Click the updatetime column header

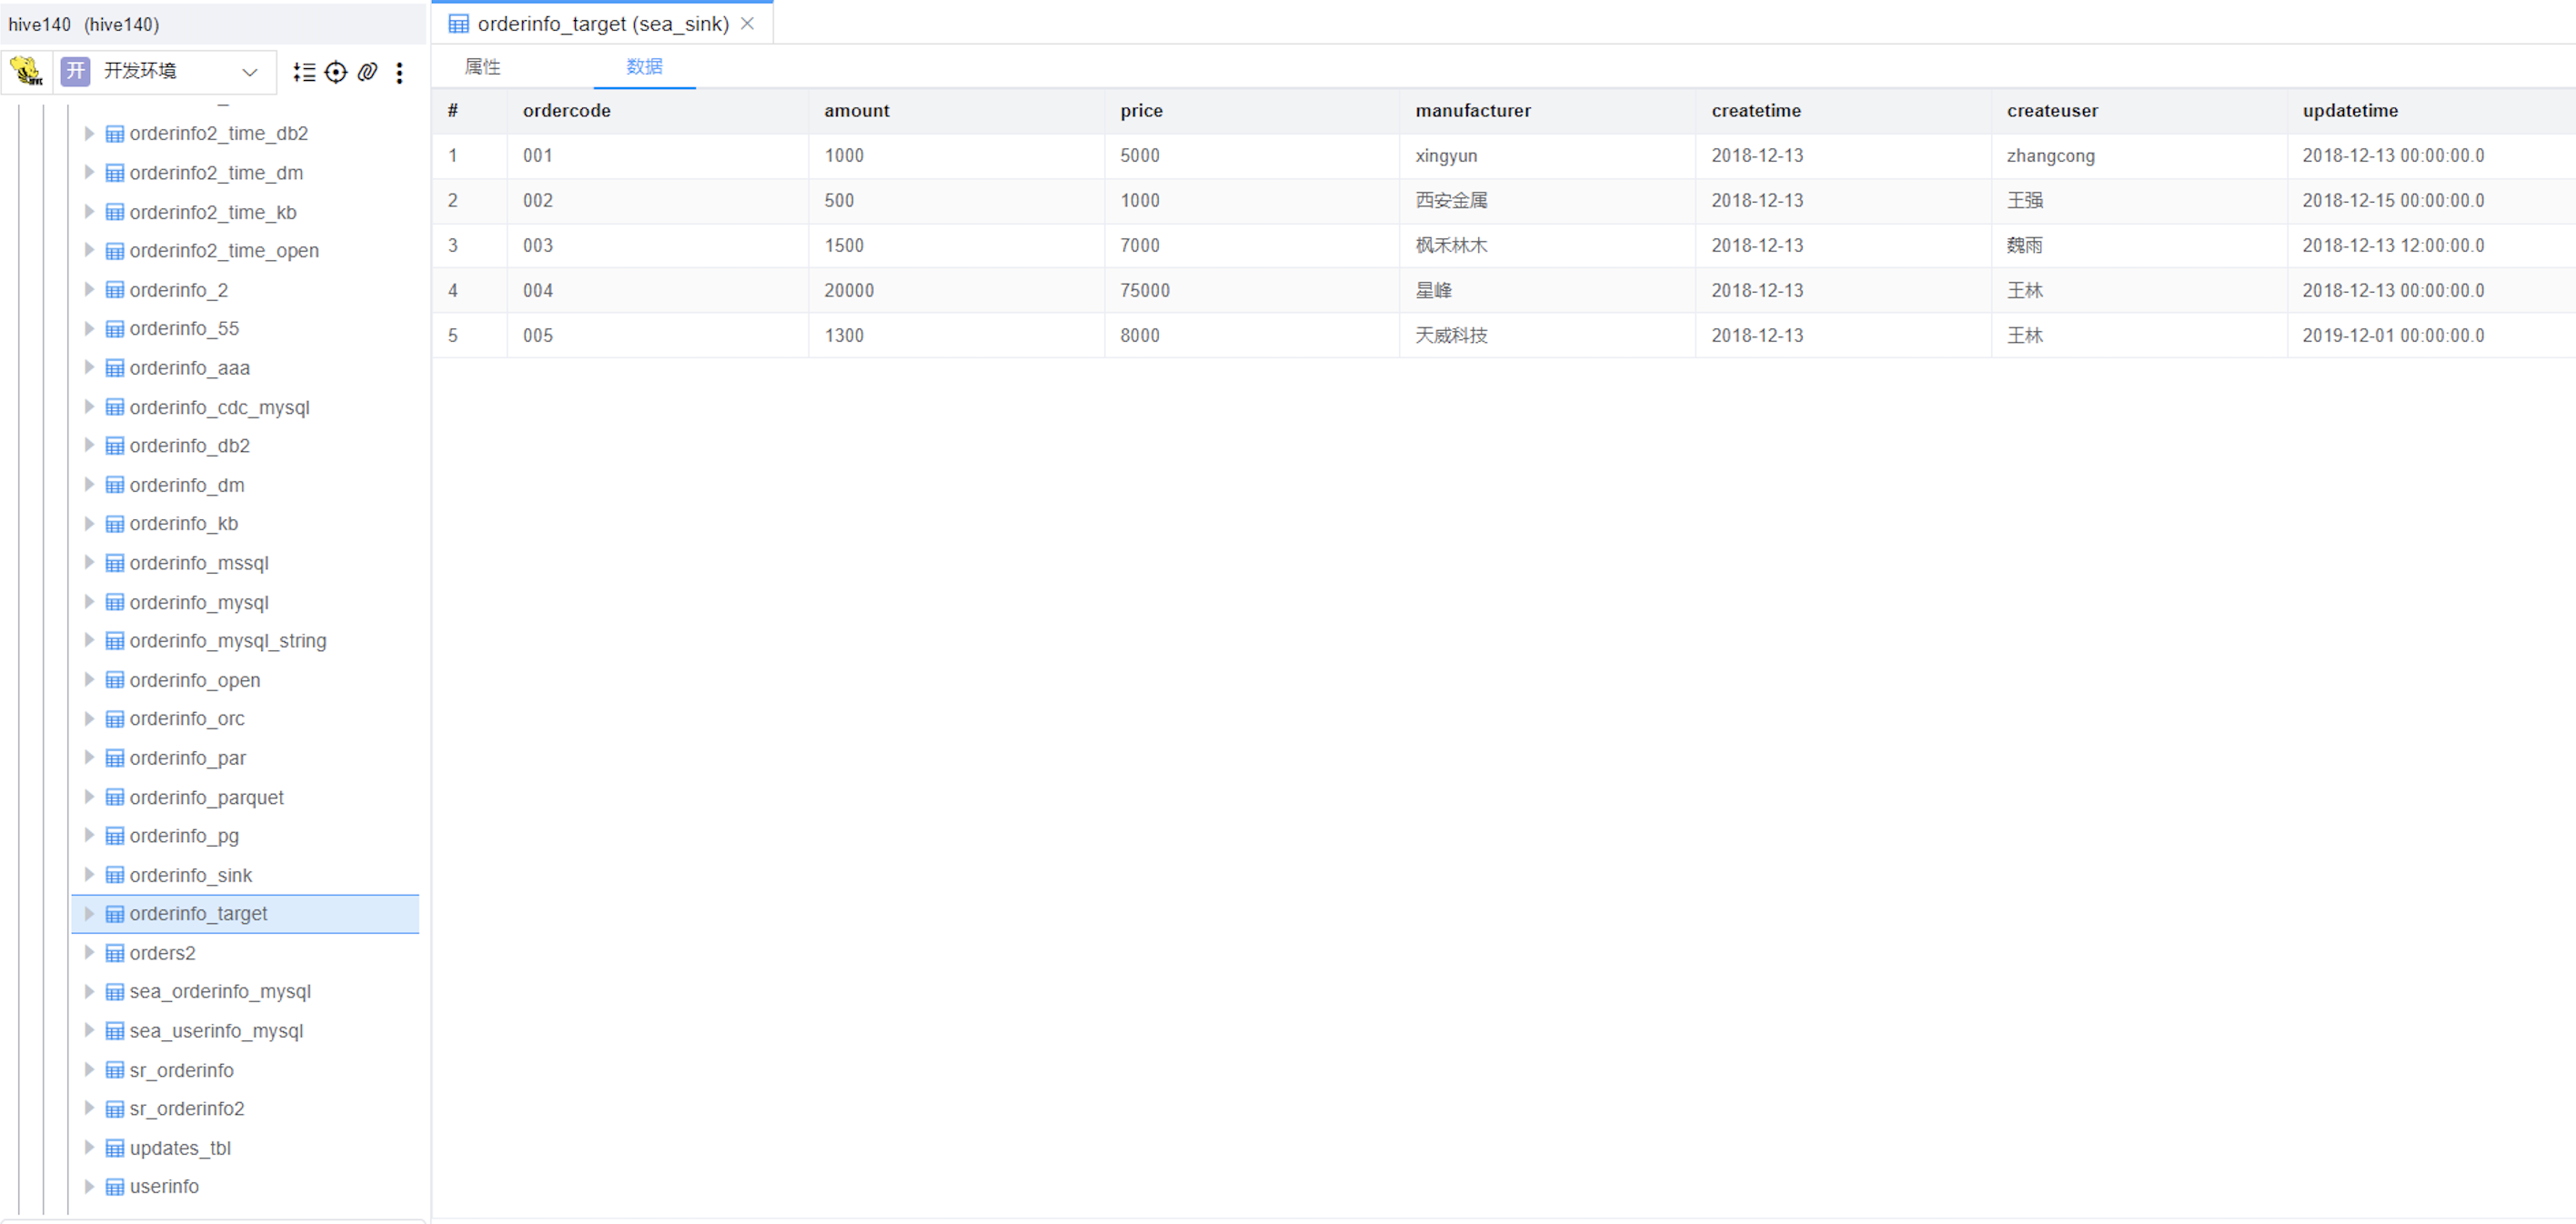pyautogui.click(x=2349, y=111)
